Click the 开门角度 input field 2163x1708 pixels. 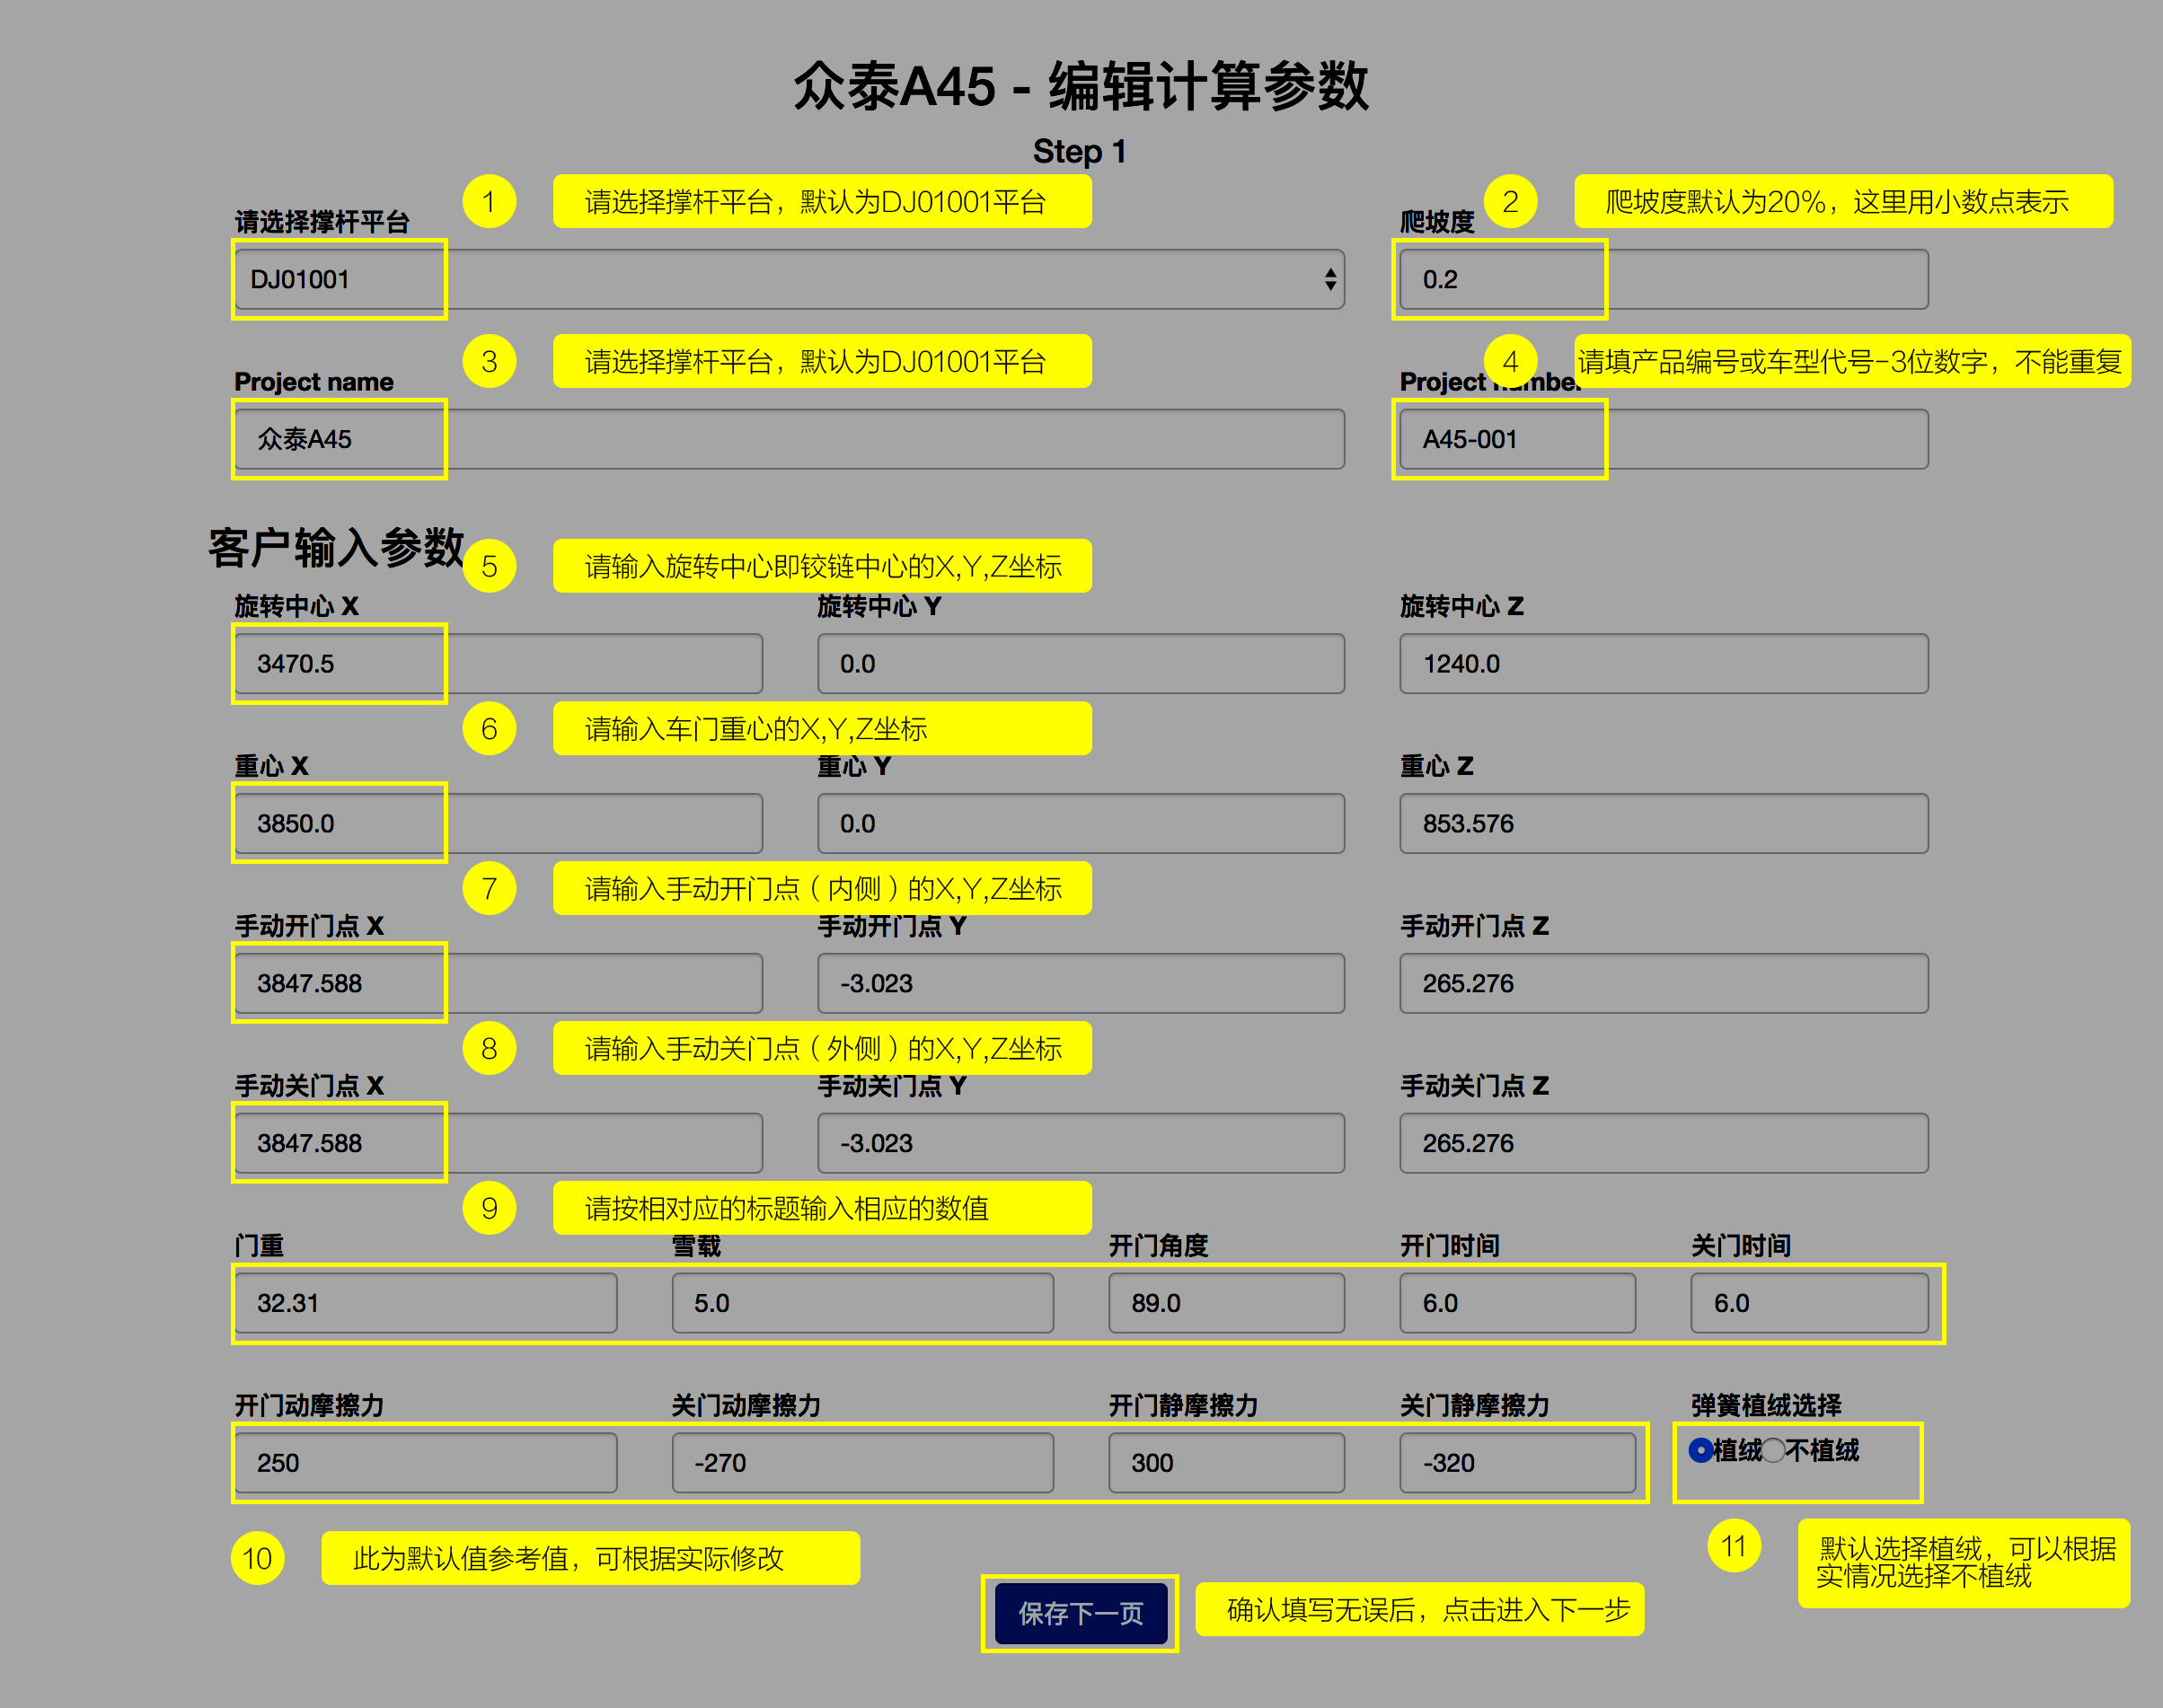tap(1226, 1303)
